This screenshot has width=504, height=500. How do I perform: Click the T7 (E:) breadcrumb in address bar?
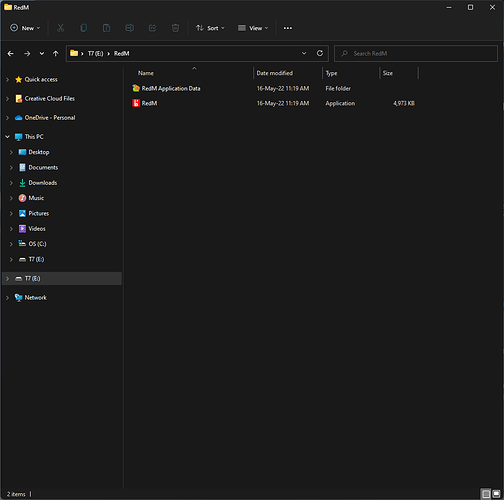click(x=95, y=53)
